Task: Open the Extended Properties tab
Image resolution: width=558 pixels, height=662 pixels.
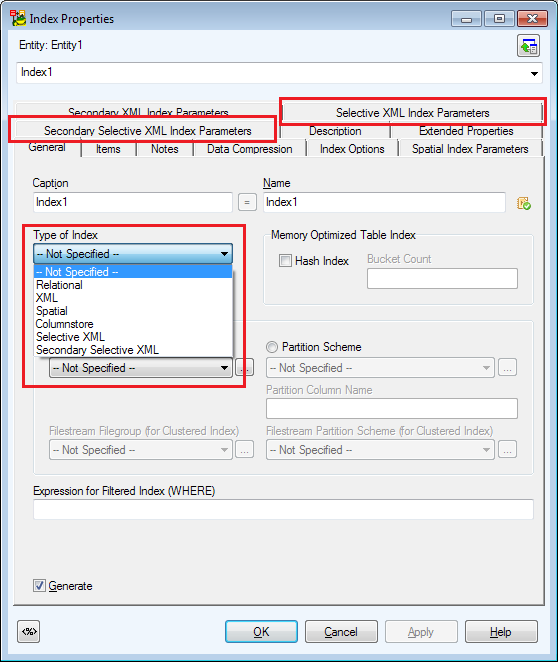Action: point(466,131)
